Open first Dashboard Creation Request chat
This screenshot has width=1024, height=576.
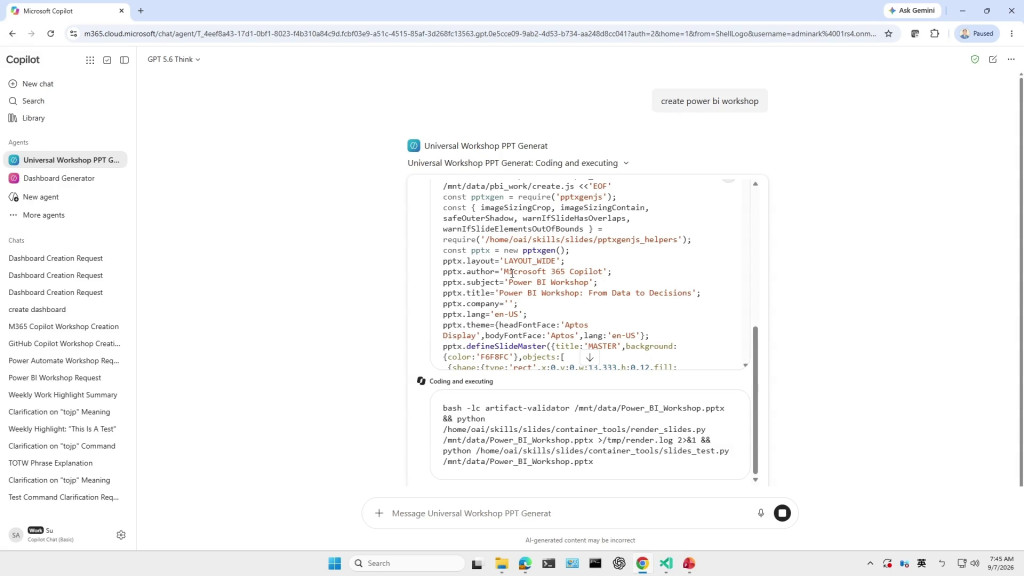pos(56,259)
